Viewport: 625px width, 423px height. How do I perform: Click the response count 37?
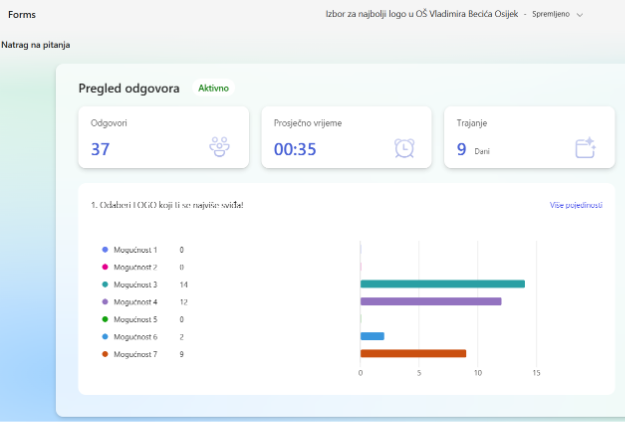pyautogui.click(x=100, y=149)
